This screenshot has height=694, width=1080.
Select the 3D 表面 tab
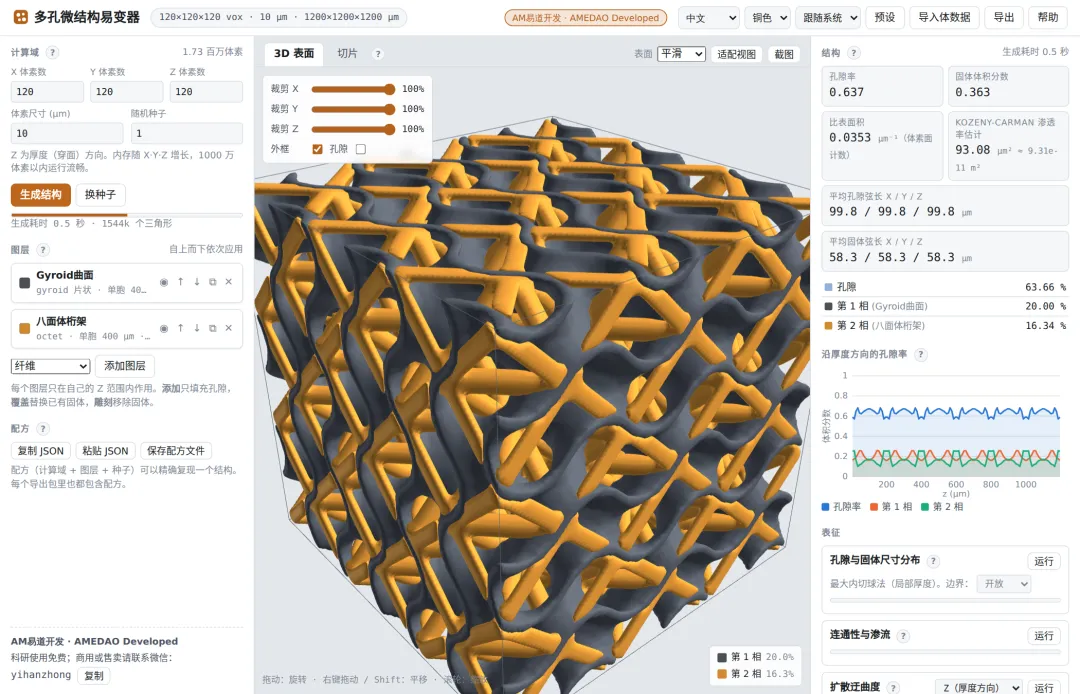coord(294,53)
